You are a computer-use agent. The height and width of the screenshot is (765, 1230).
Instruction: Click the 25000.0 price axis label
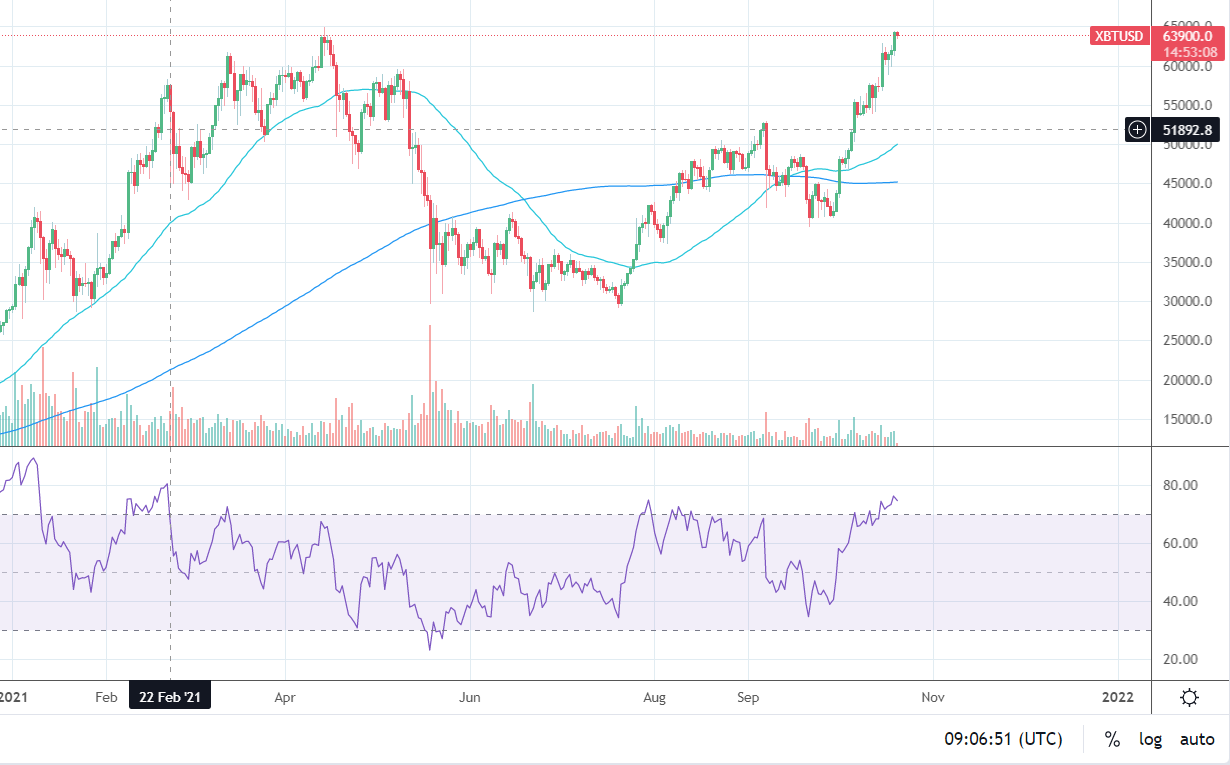coord(1187,341)
